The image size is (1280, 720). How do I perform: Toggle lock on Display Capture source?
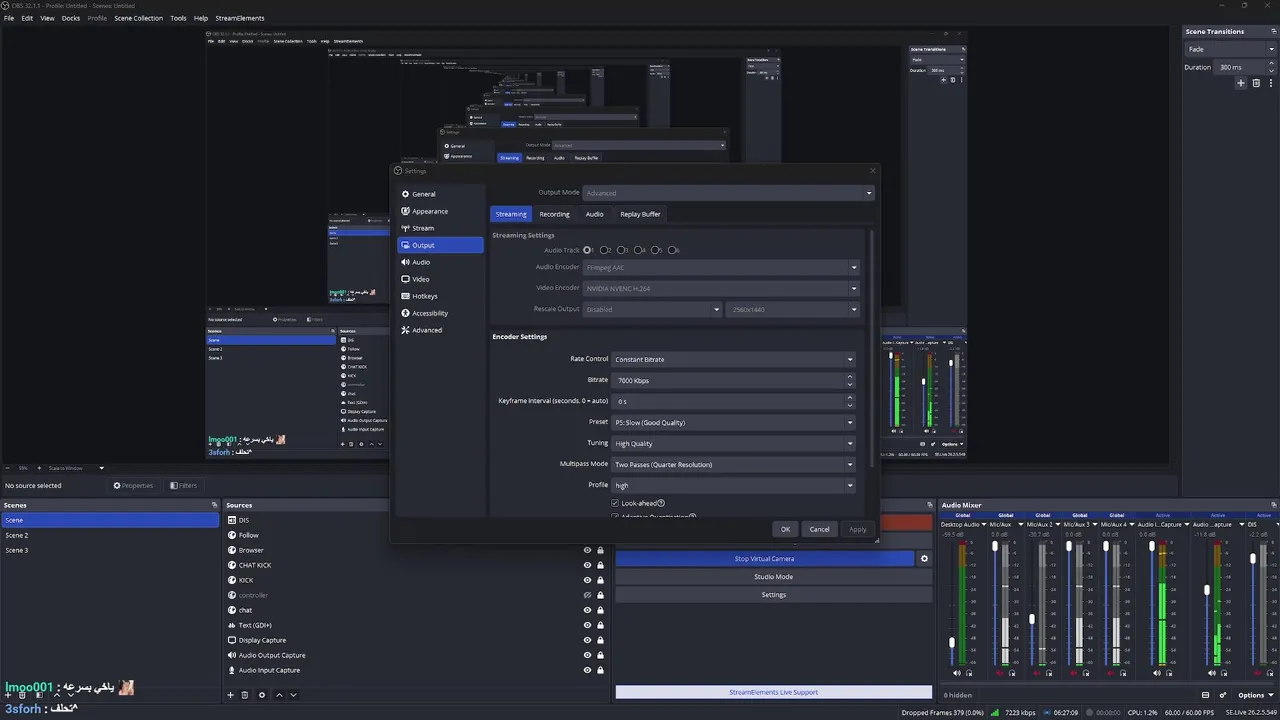(600, 640)
